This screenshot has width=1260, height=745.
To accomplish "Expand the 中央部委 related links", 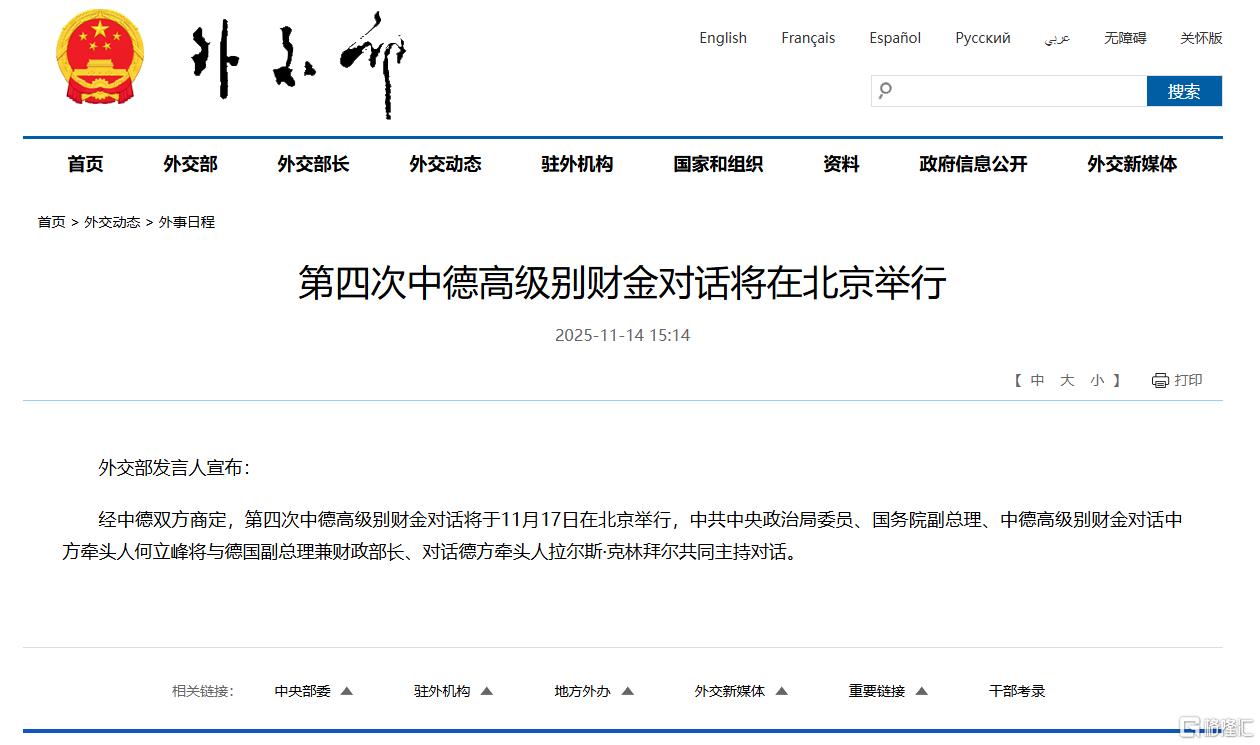I will [x=314, y=691].
